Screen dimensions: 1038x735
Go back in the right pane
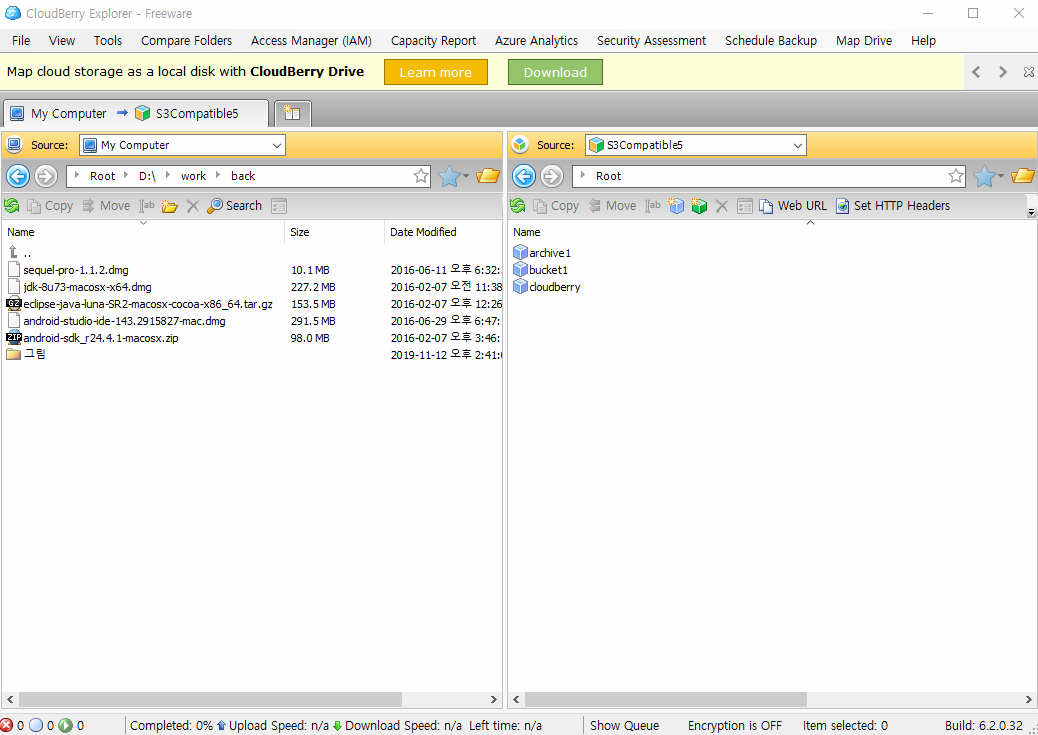point(524,176)
